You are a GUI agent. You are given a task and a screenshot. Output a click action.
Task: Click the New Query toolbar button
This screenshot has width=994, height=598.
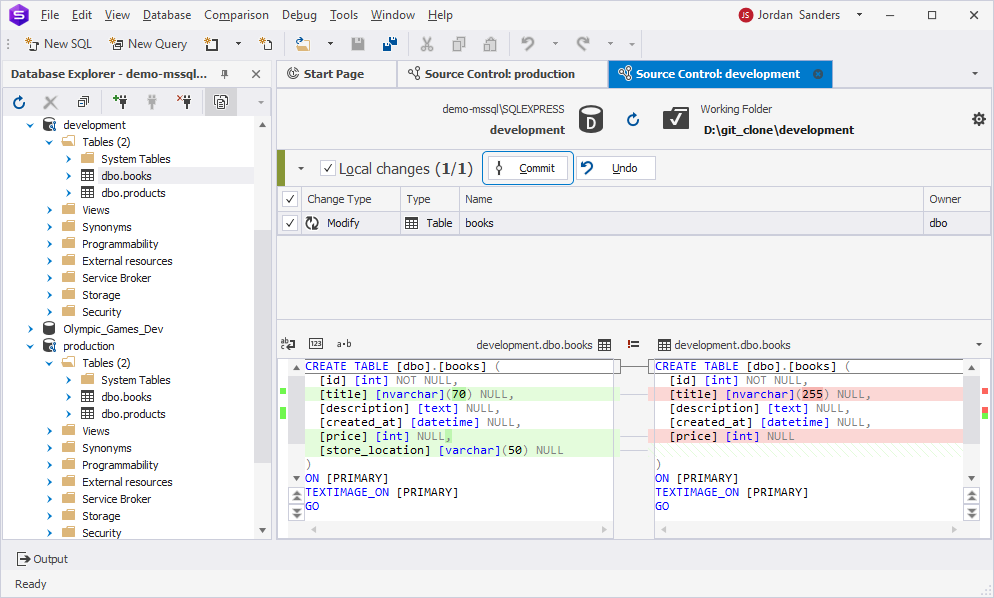[x=148, y=44]
